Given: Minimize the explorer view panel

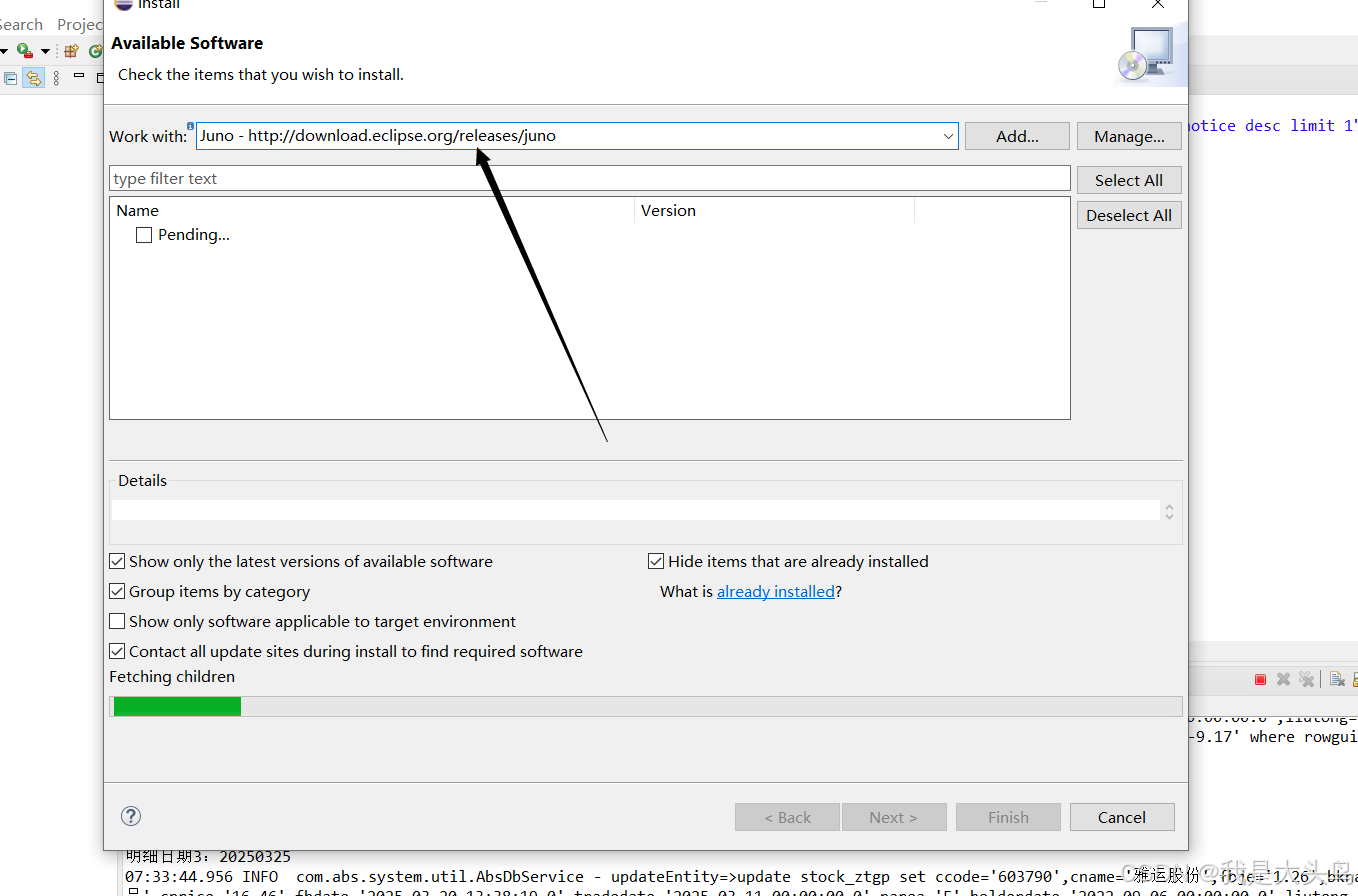Looking at the screenshot, I should tap(79, 76).
